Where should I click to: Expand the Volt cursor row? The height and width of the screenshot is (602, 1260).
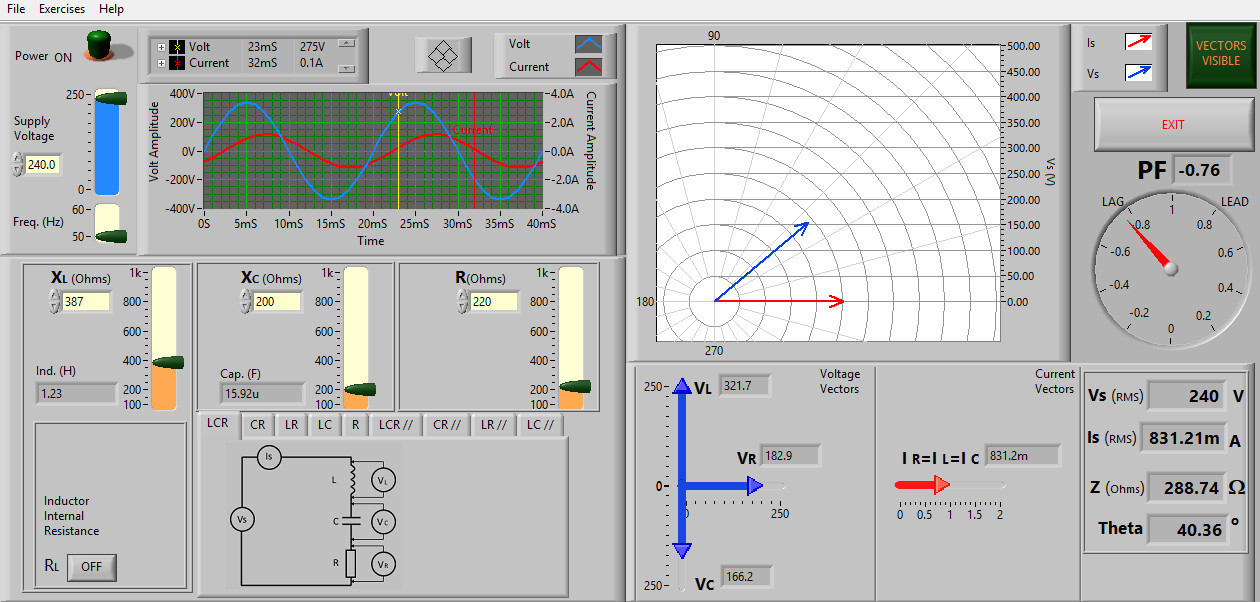pyautogui.click(x=160, y=47)
